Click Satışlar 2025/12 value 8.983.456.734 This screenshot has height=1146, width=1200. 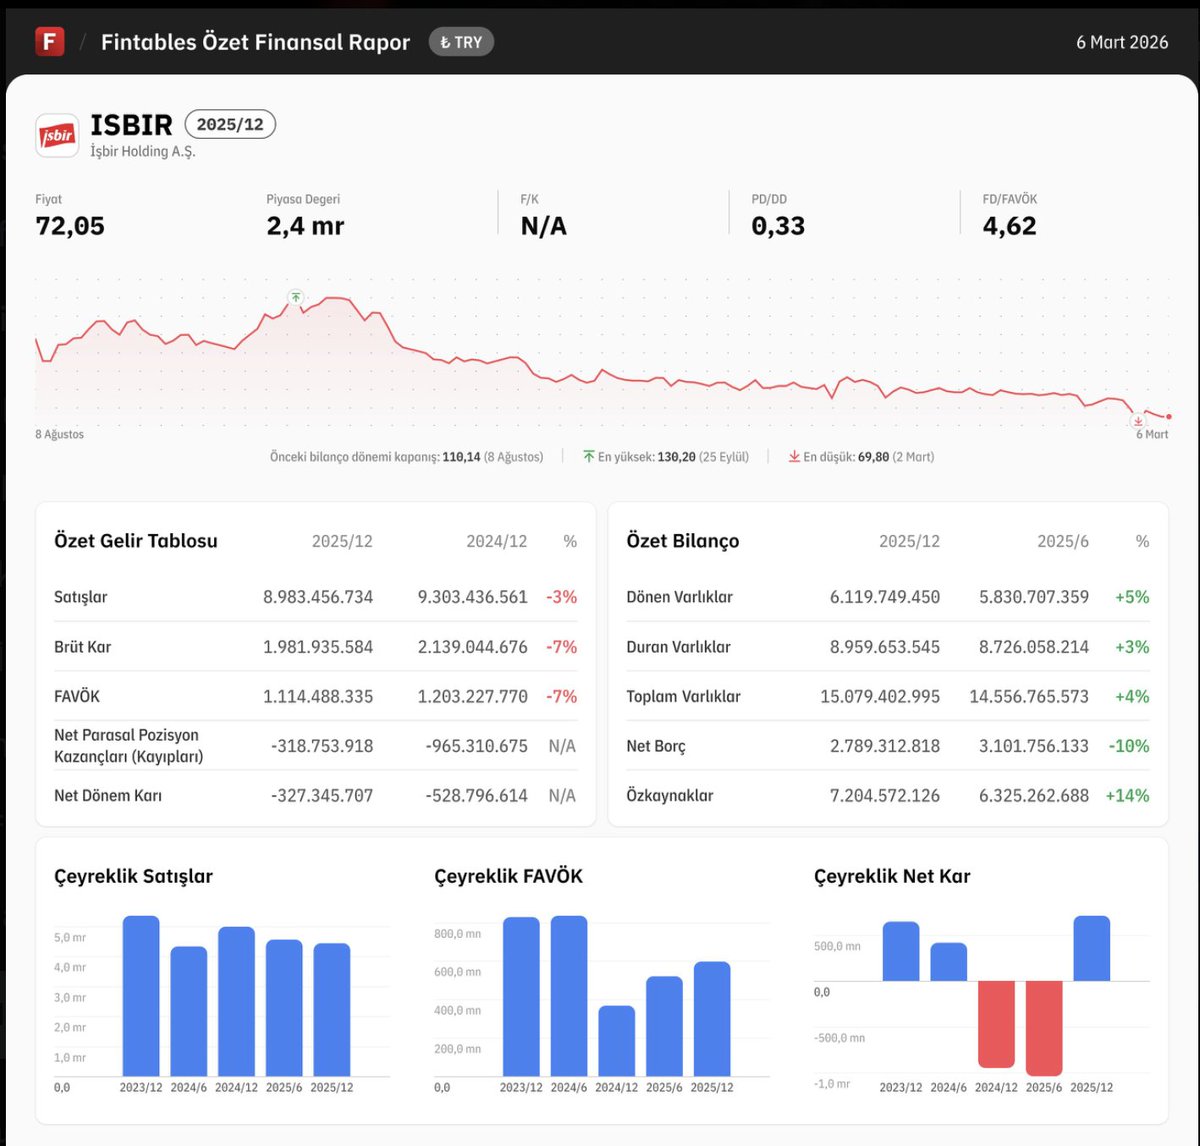tap(318, 597)
